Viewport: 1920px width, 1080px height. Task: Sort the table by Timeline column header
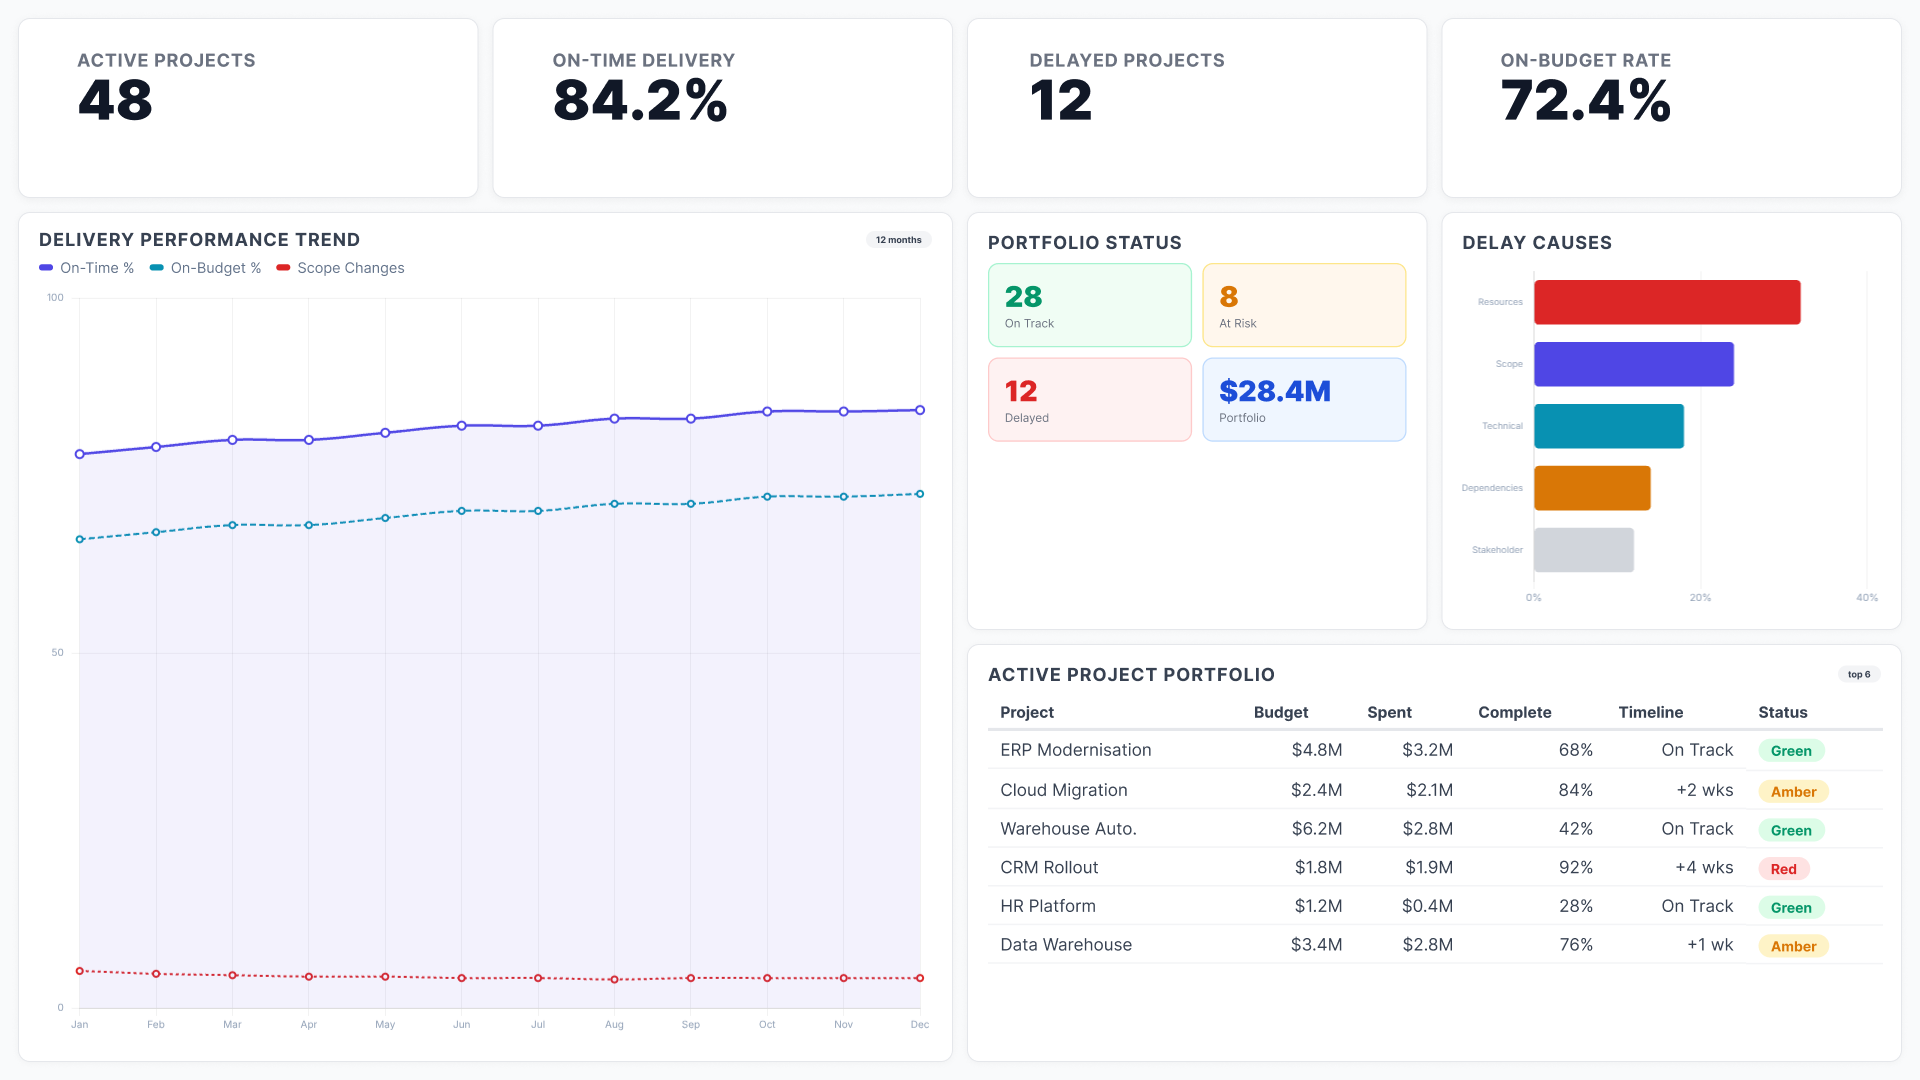(x=1651, y=712)
